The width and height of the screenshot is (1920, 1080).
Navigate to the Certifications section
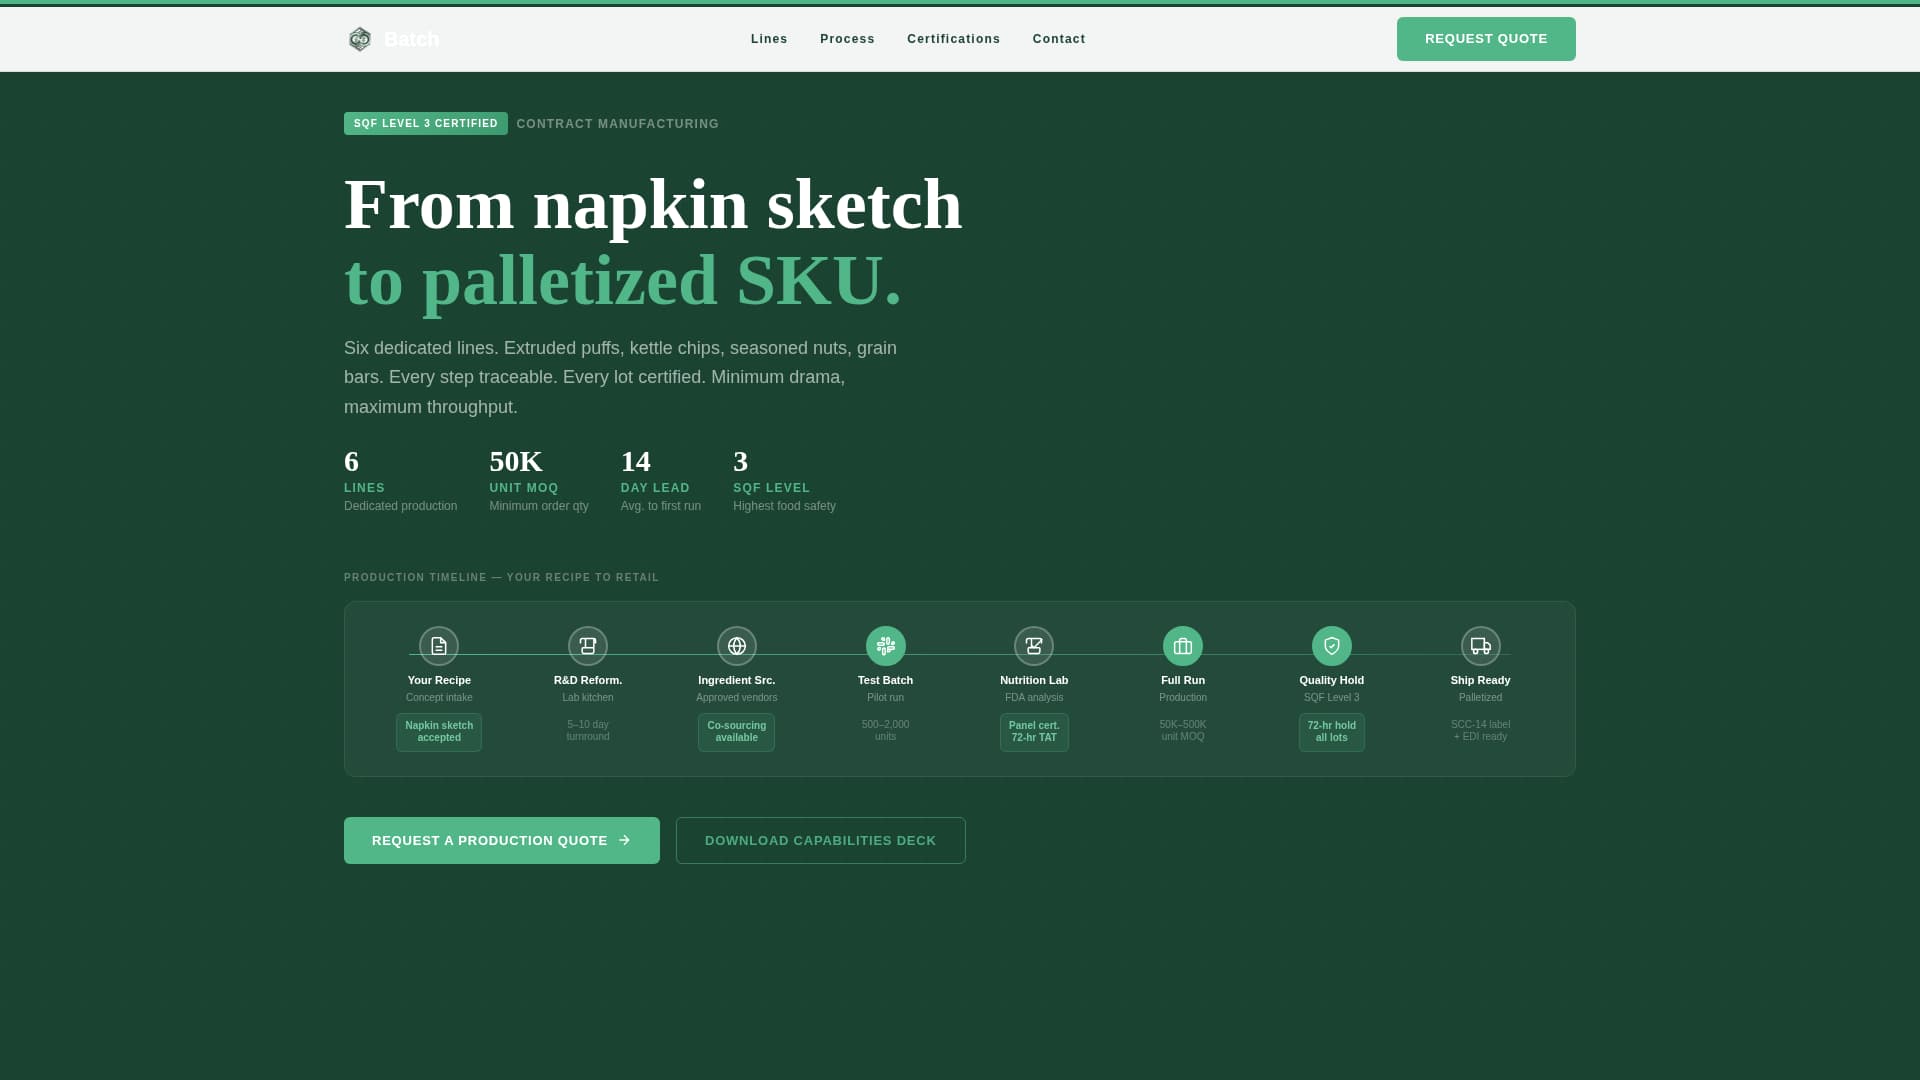953,39
